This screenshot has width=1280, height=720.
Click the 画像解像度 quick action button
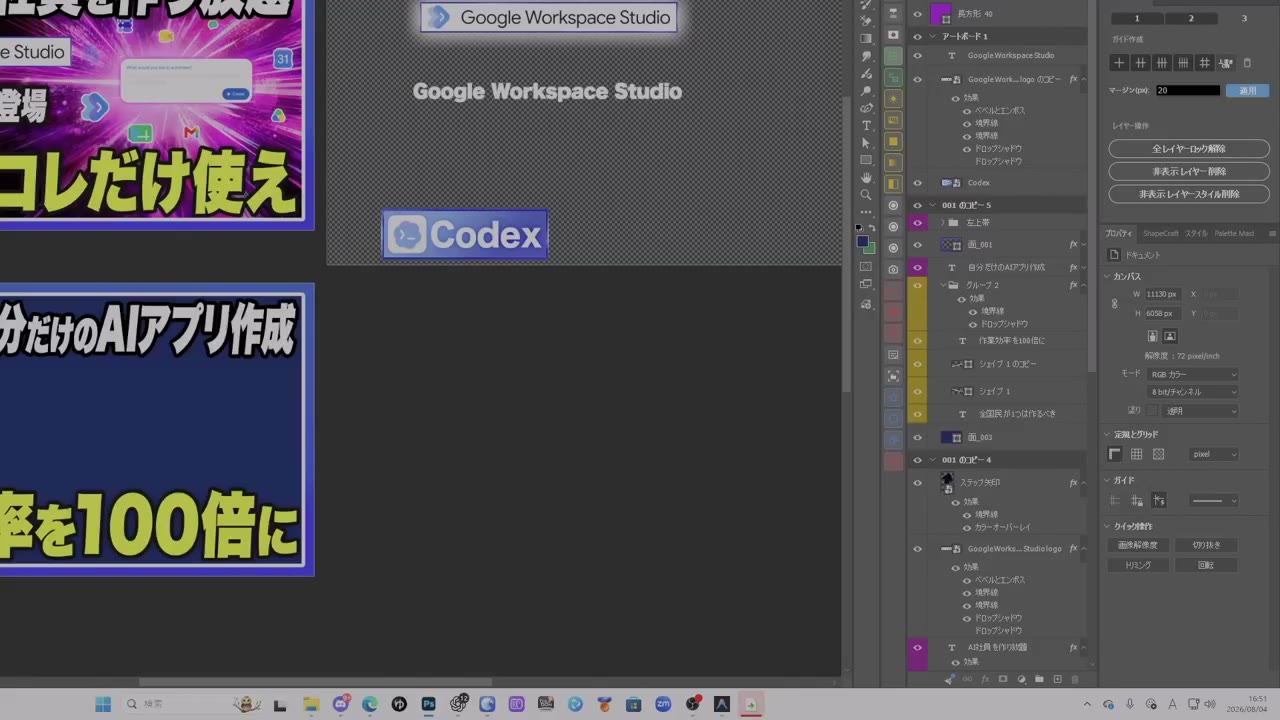(x=1137, y=545)
